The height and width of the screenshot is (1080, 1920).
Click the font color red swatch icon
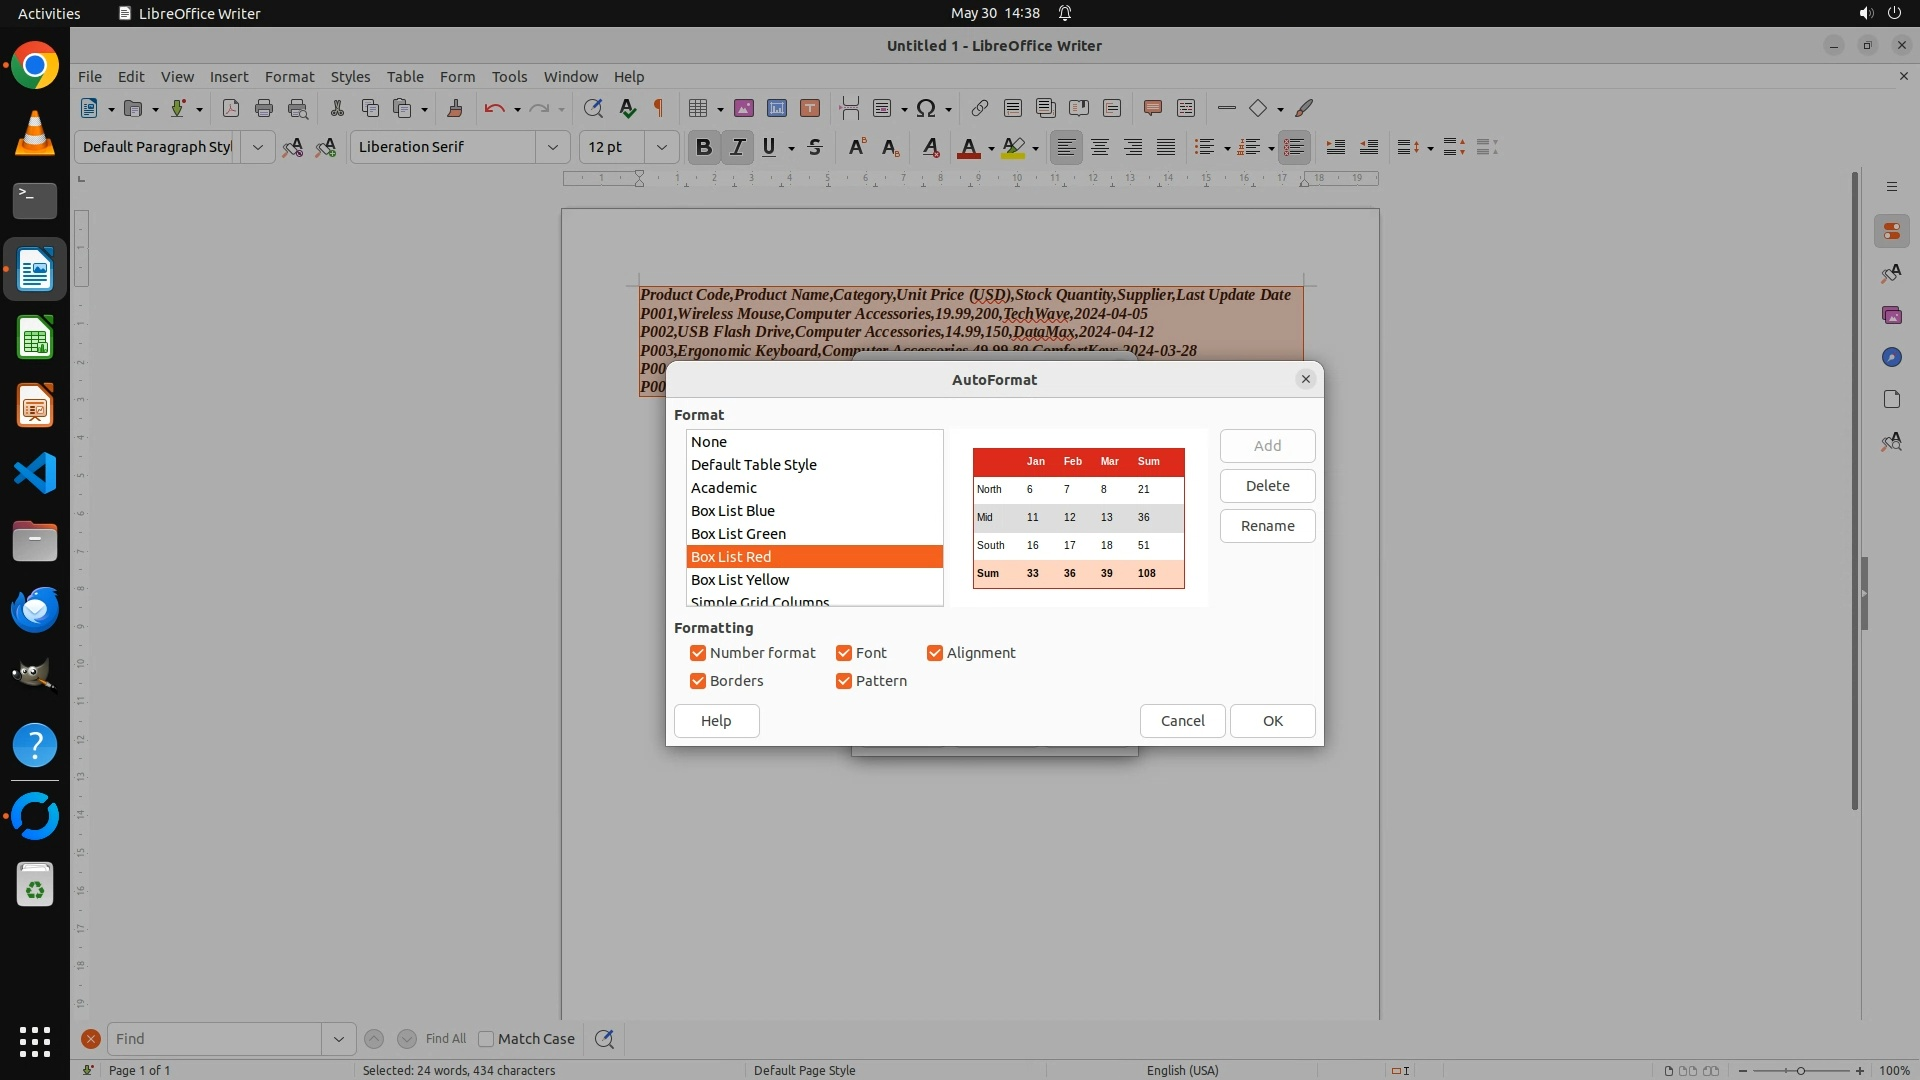pyautogui.click(x=968, y=147)
